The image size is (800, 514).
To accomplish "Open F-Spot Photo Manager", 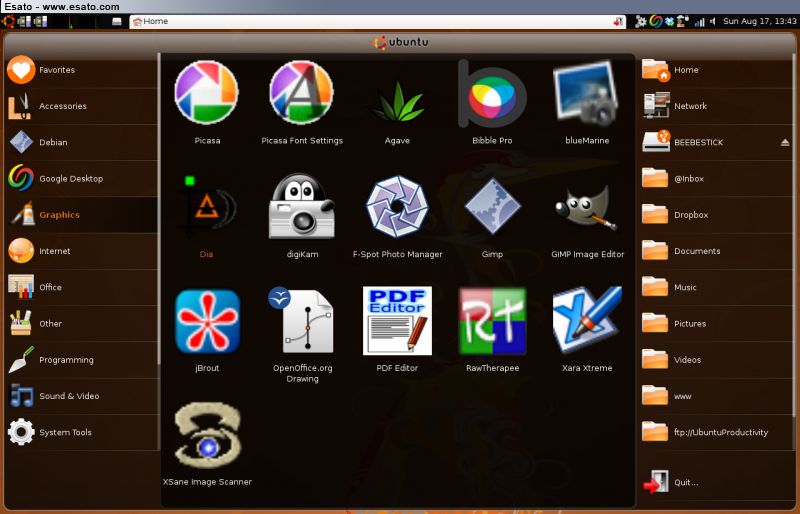I will point(397,216).
